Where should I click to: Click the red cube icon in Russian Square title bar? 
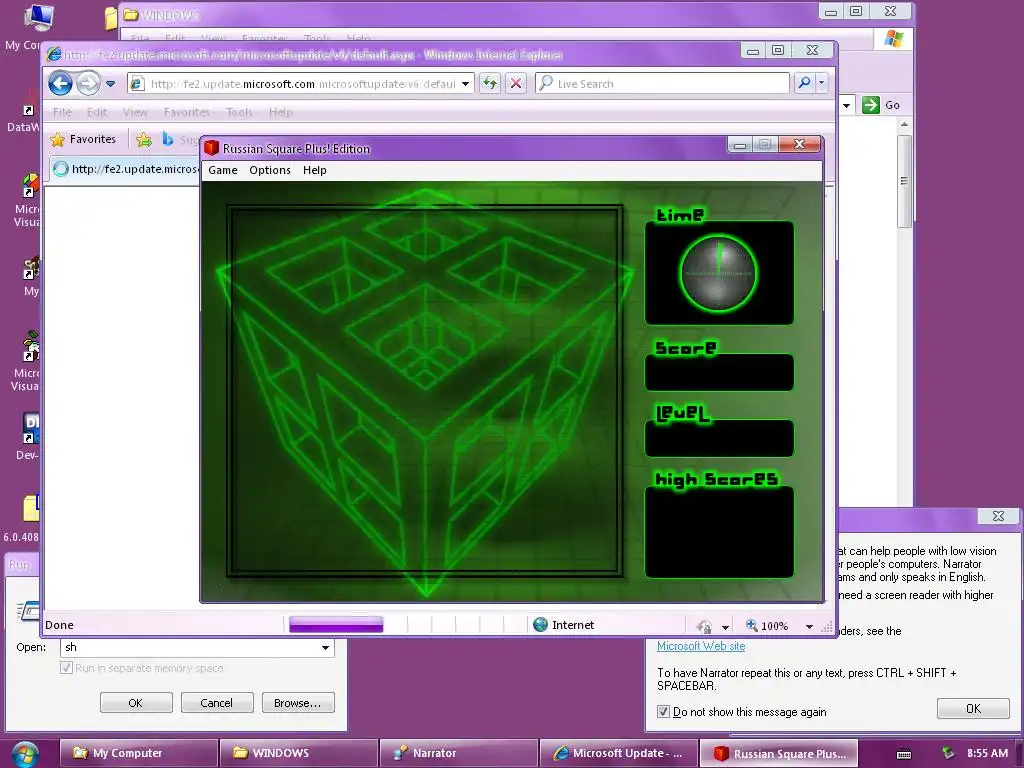tap(211, 148)
